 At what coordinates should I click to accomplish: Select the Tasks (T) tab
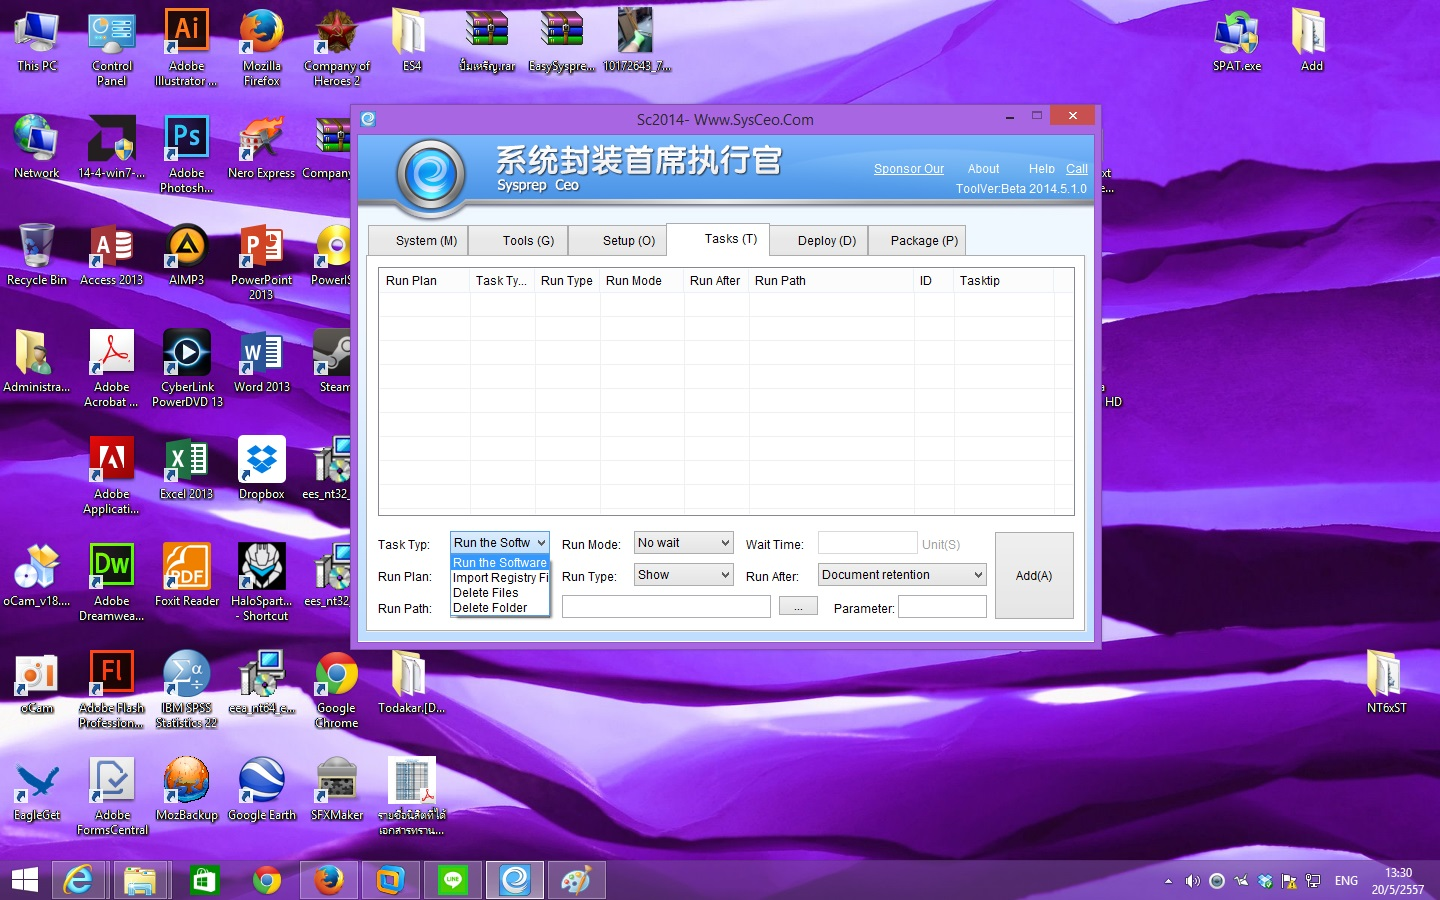718,239
